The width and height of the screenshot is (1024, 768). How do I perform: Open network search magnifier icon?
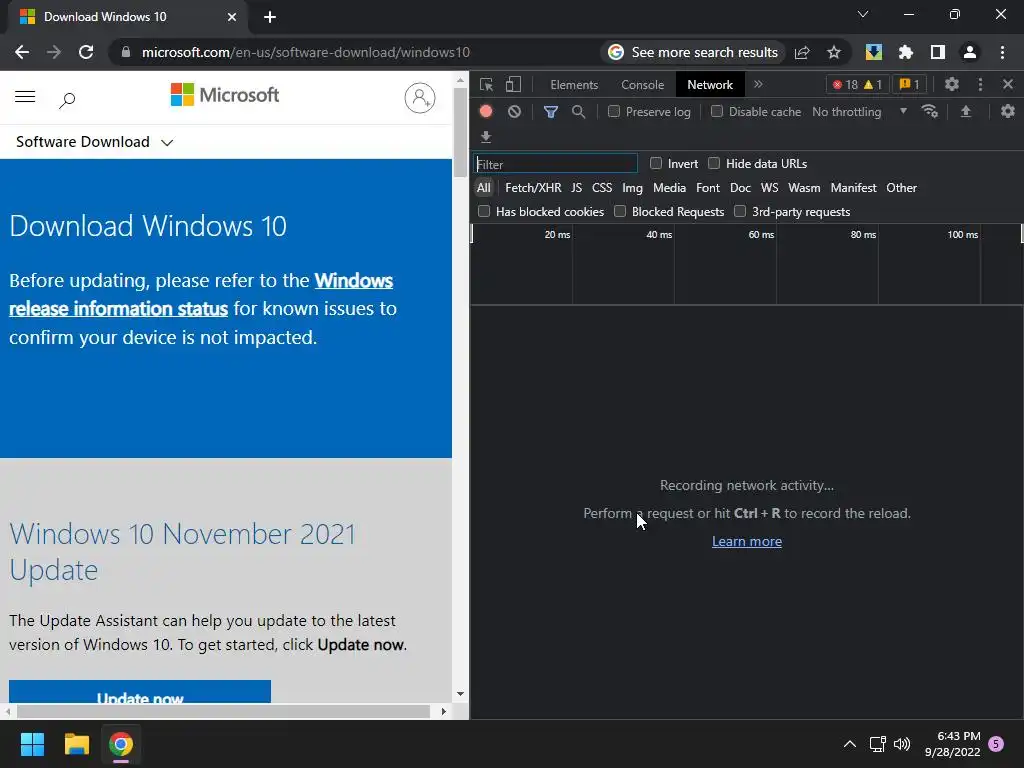click(x=579, y=112)
